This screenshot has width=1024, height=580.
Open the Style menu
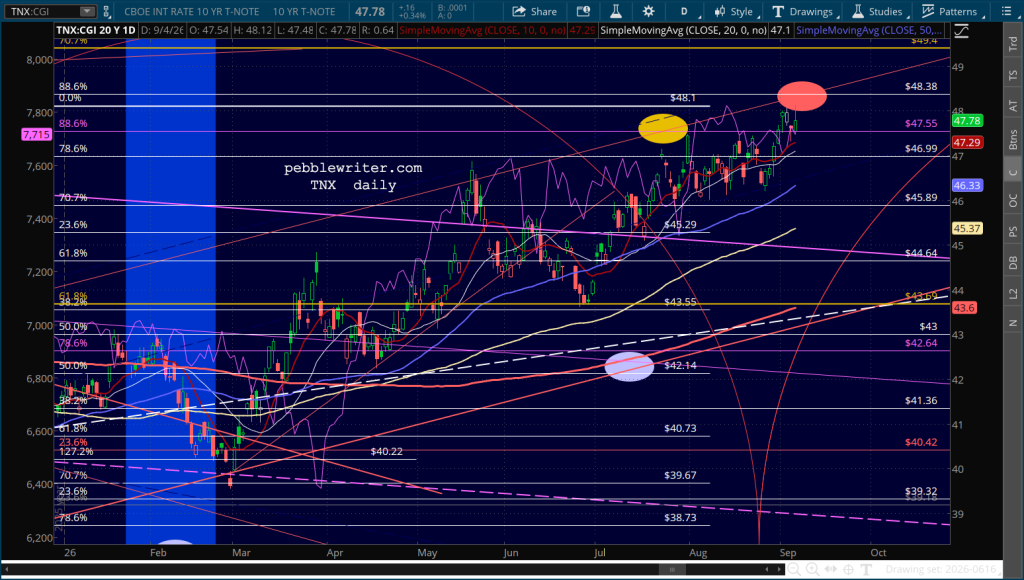[733, 11]
